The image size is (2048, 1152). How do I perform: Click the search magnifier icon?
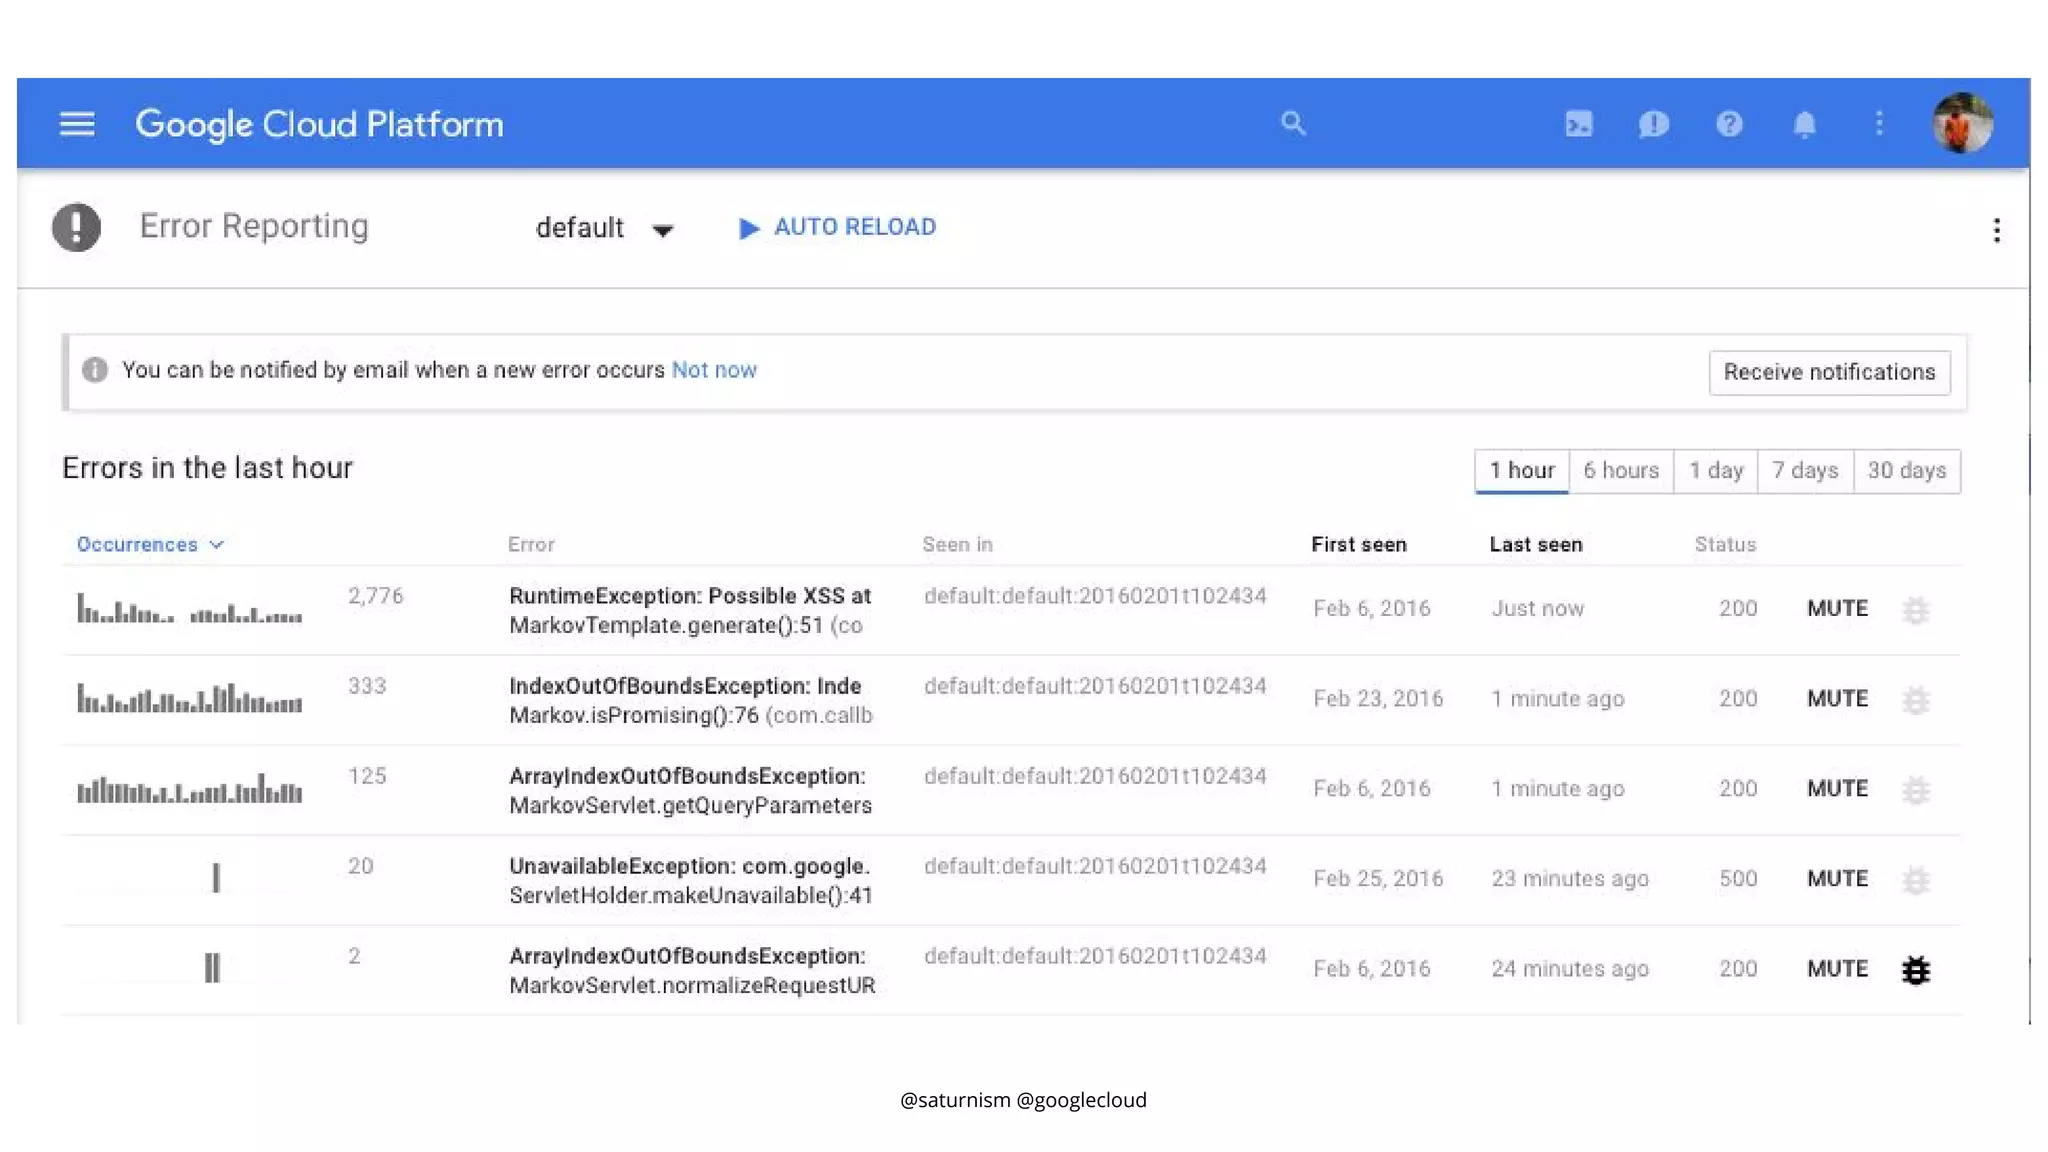[1293, 123]
